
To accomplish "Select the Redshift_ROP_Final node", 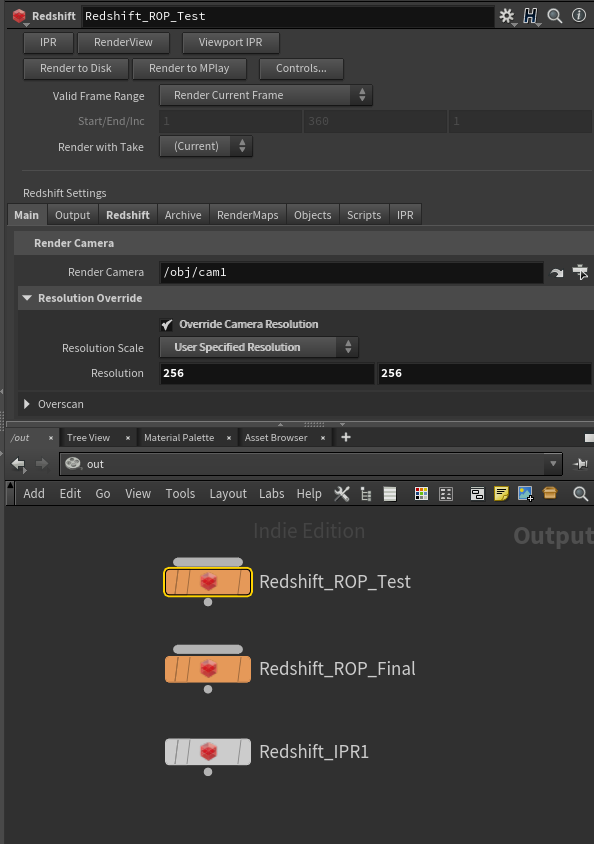I will (208, 669).
